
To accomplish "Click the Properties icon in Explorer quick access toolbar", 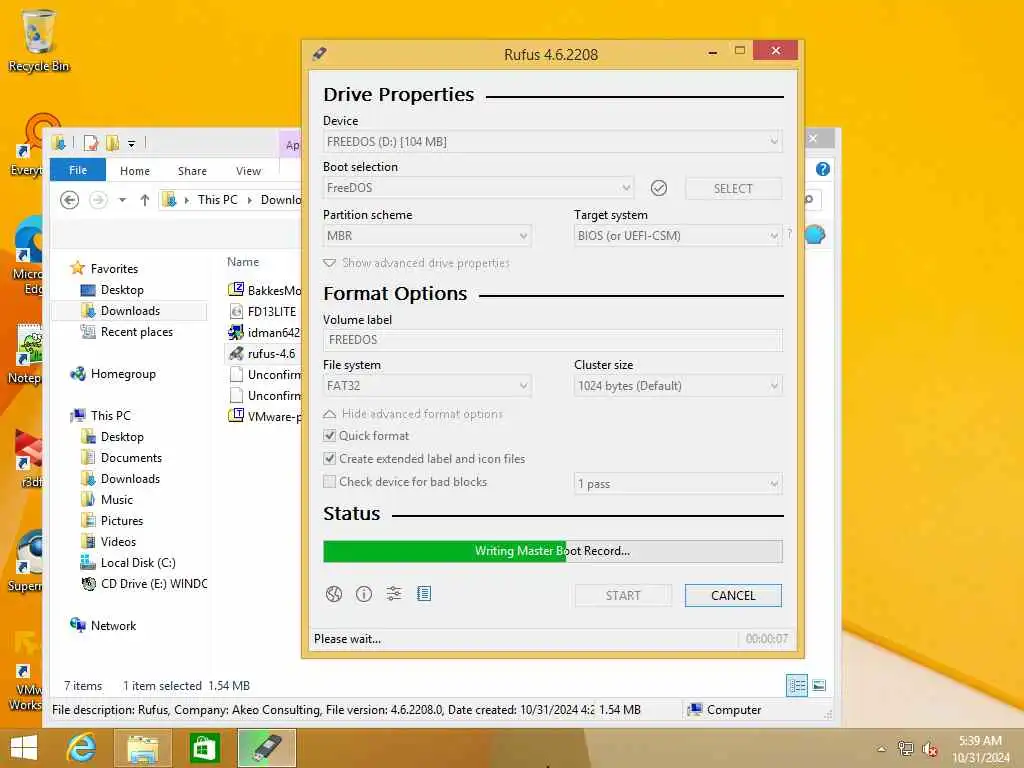I will tap(91, 142).
